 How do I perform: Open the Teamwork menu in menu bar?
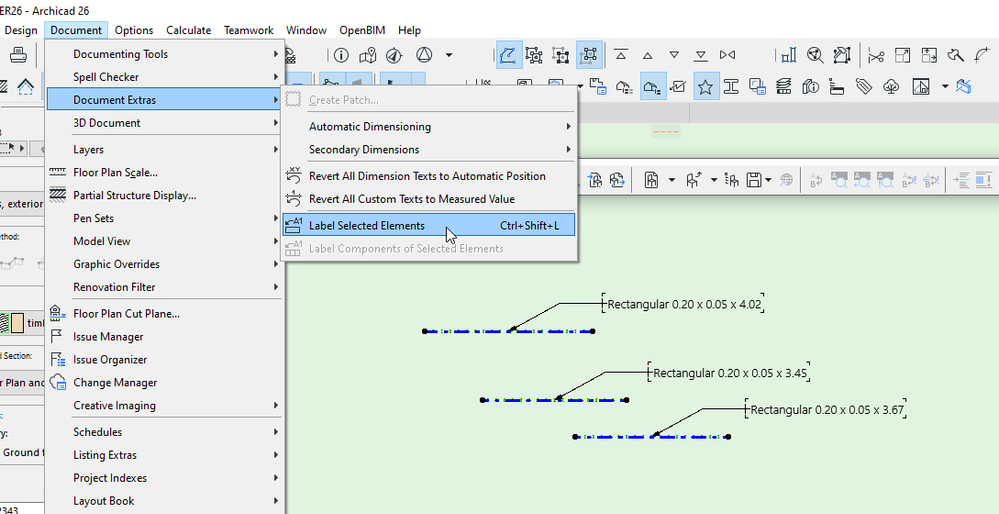pyautogui.click(x=248, y=30)
